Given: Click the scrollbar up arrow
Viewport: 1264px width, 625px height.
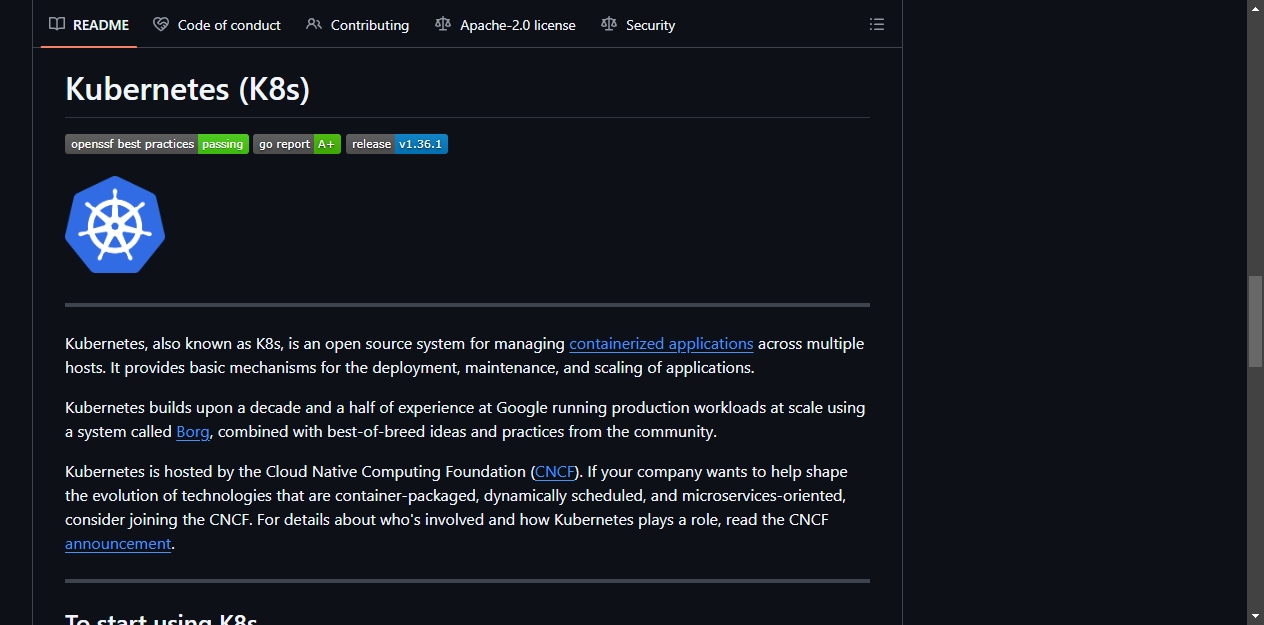Looking at the screenshot, I should (1255, 8).
